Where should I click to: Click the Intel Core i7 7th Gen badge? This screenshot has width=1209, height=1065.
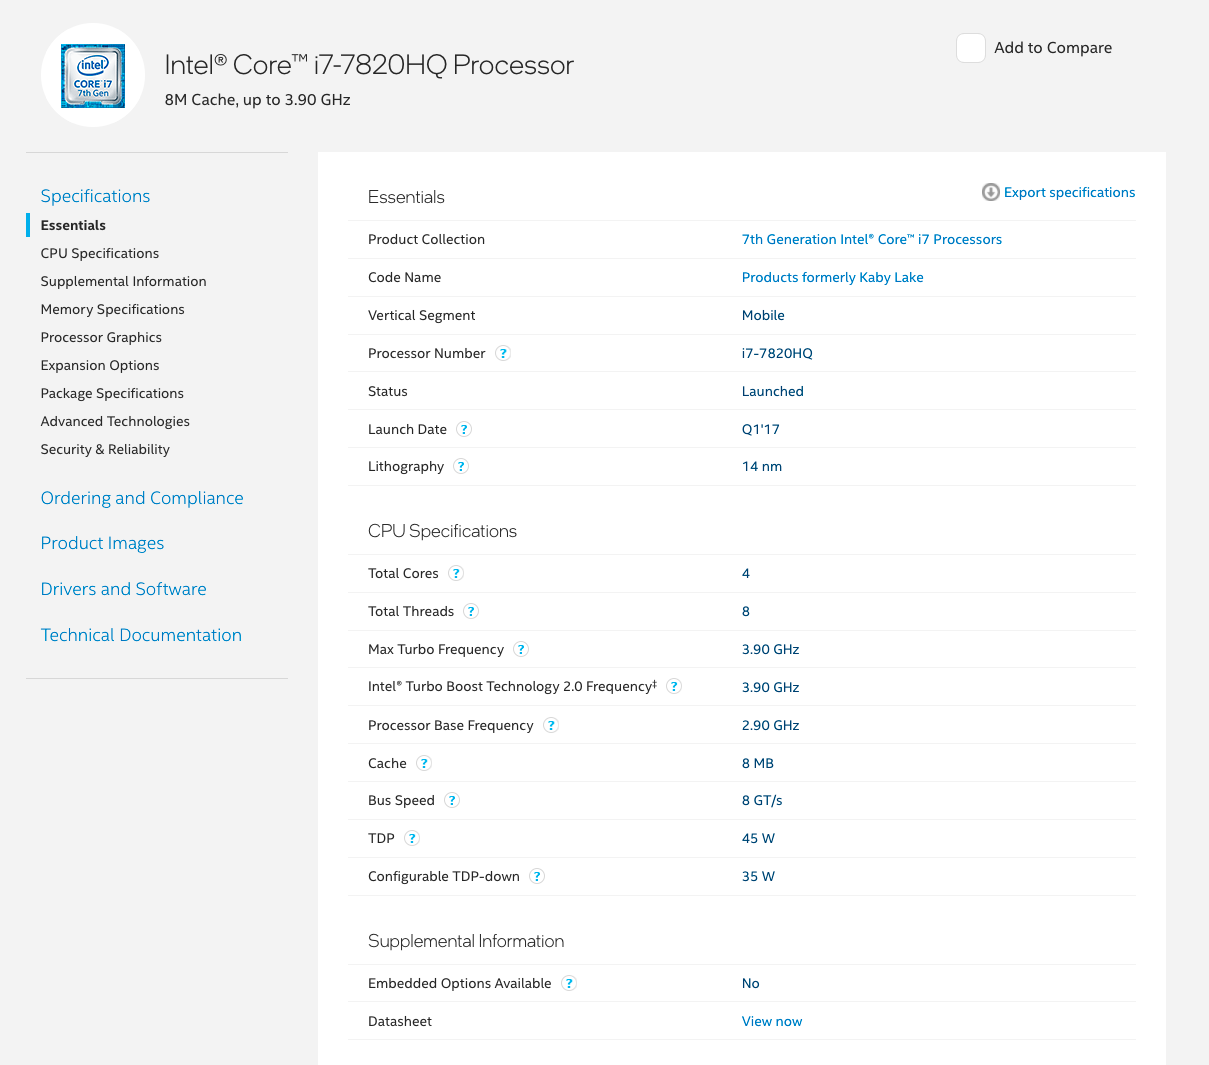tap(93, 75)
